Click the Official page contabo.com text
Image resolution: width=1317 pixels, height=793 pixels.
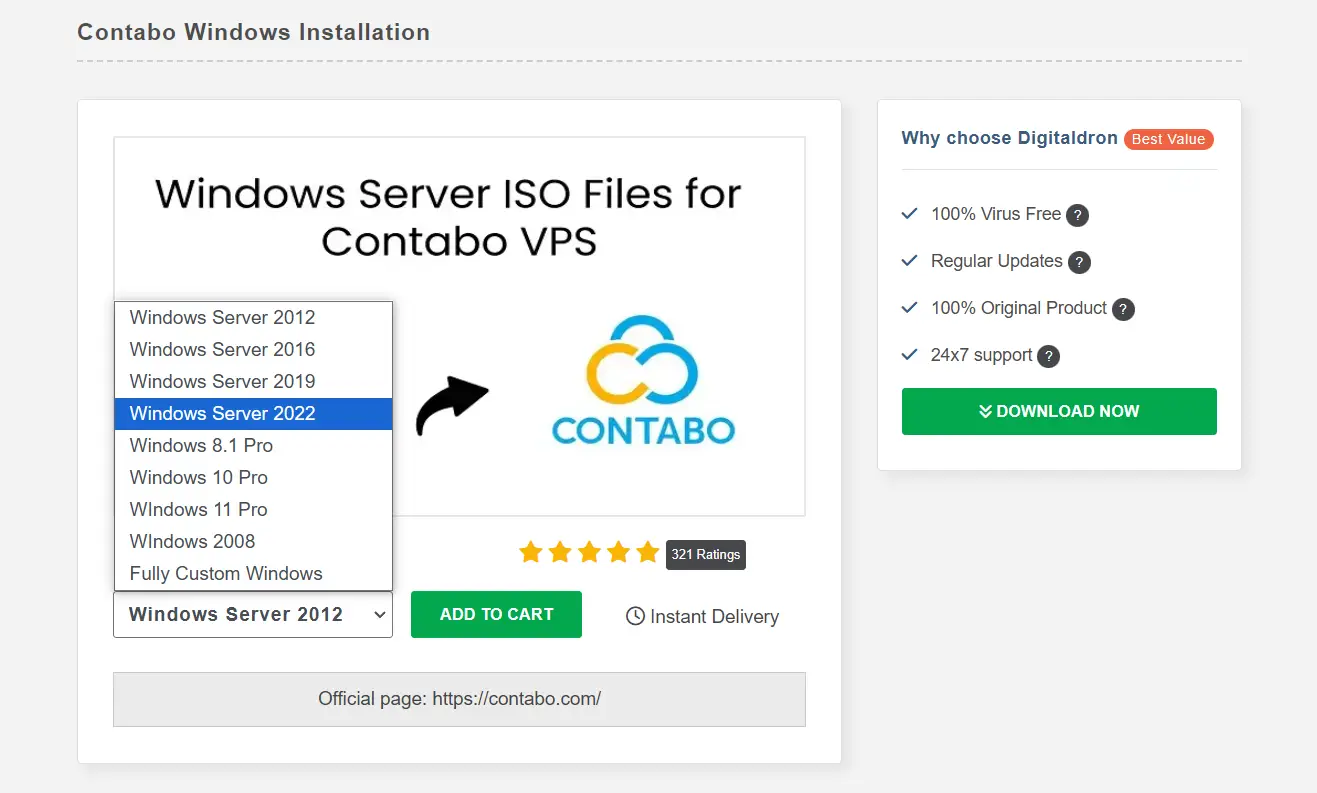(x=459, y=698)
